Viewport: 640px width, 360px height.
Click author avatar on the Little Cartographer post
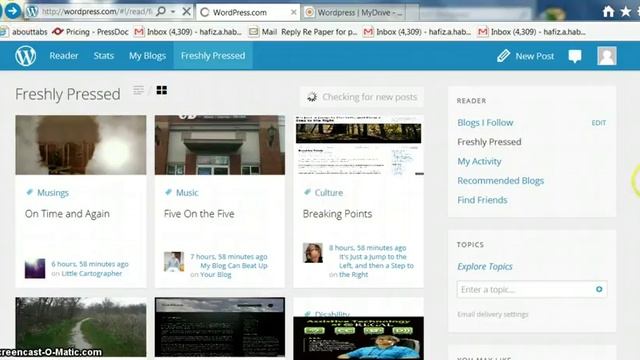(35, 269)
